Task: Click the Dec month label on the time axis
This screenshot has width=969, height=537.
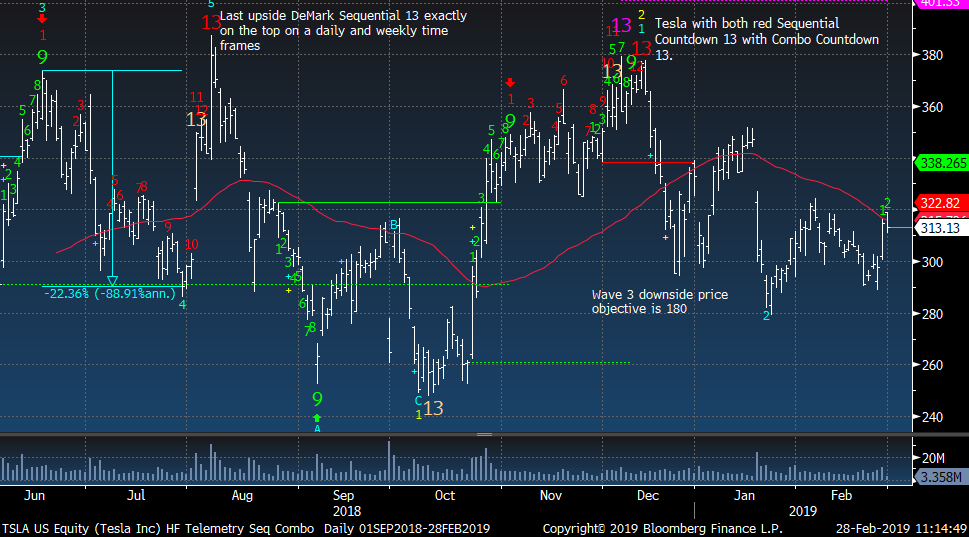Action: coord(648,496)
